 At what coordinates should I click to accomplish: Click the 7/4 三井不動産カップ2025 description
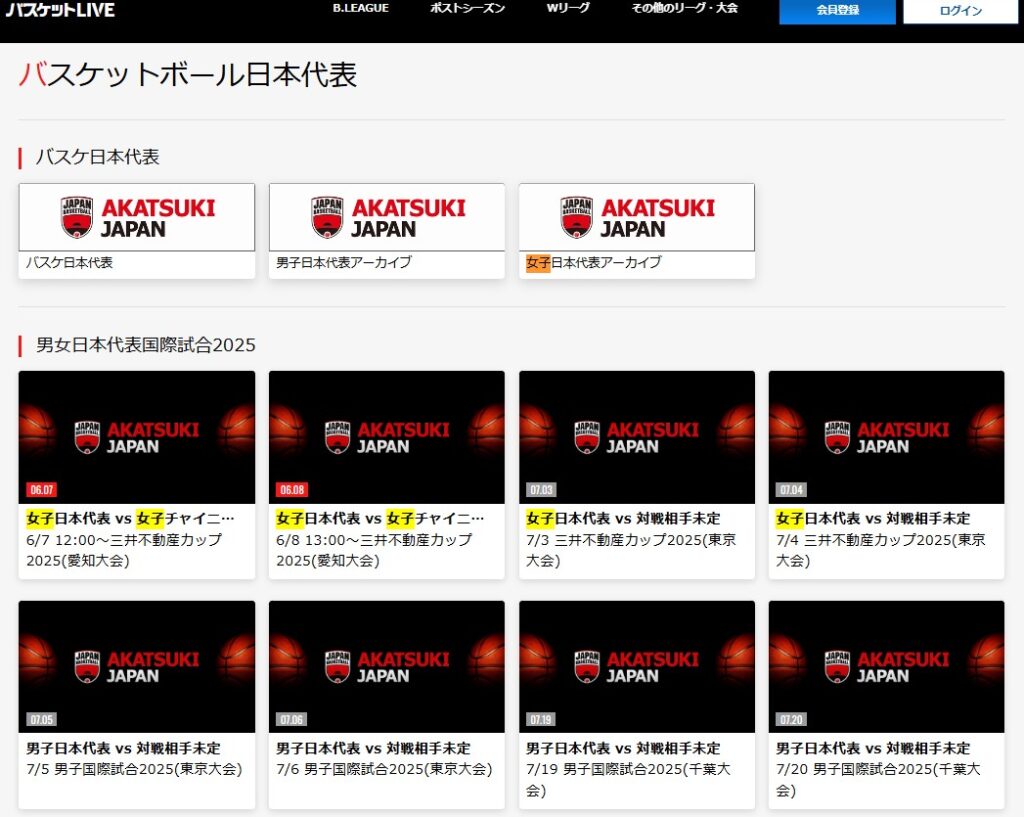click(x=881, y=550)
